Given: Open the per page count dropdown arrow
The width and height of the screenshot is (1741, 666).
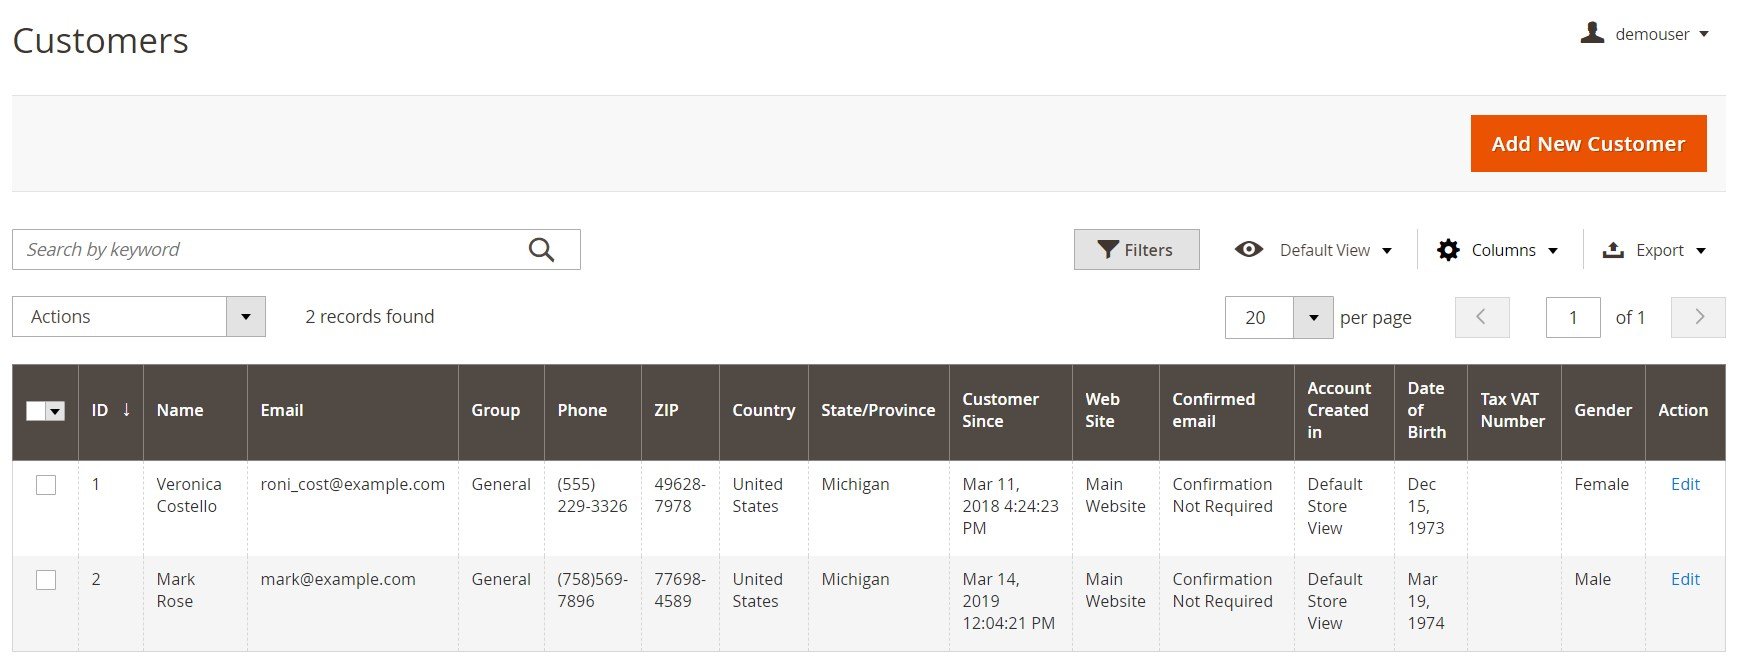Looking at the screenshot, I should coord(1313,318).
